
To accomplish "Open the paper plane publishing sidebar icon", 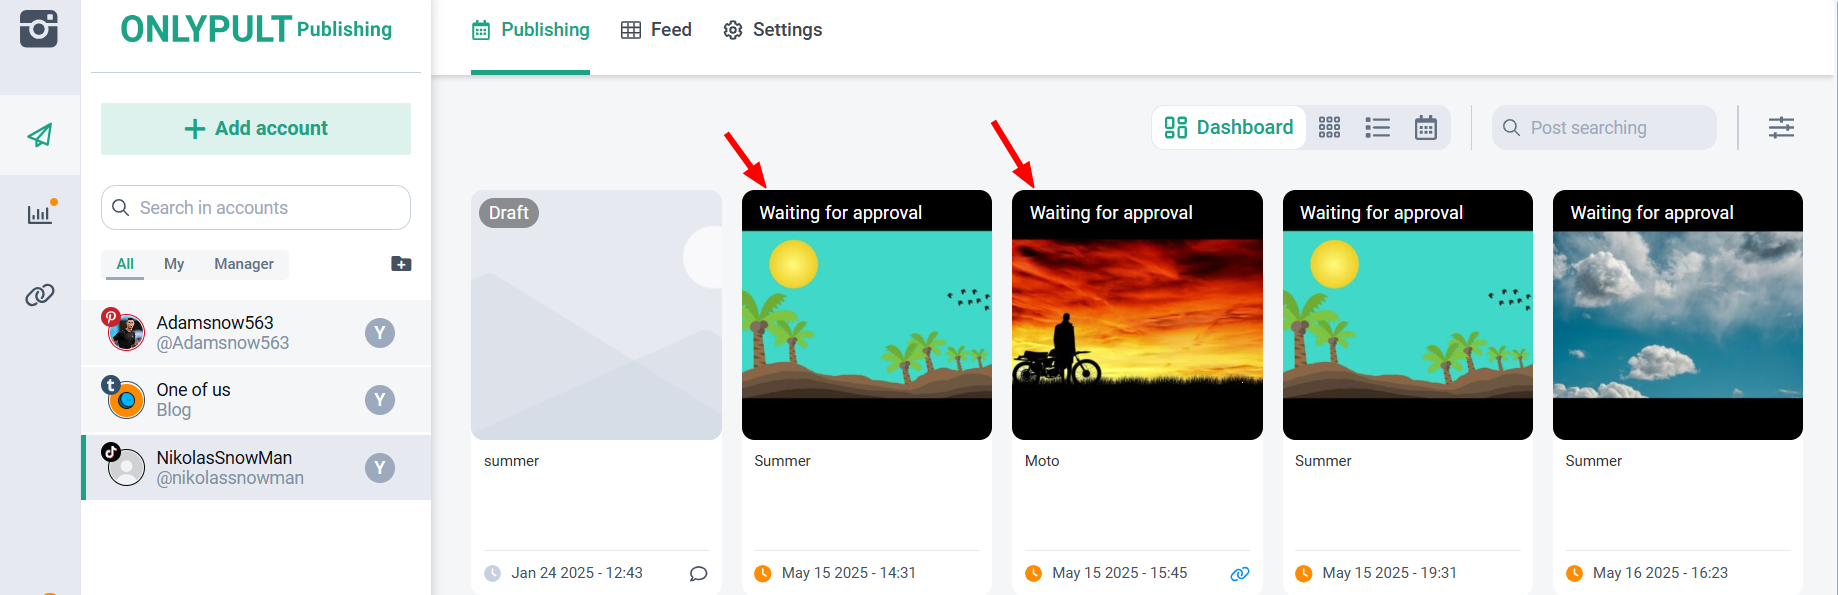I will coord(40,135).
